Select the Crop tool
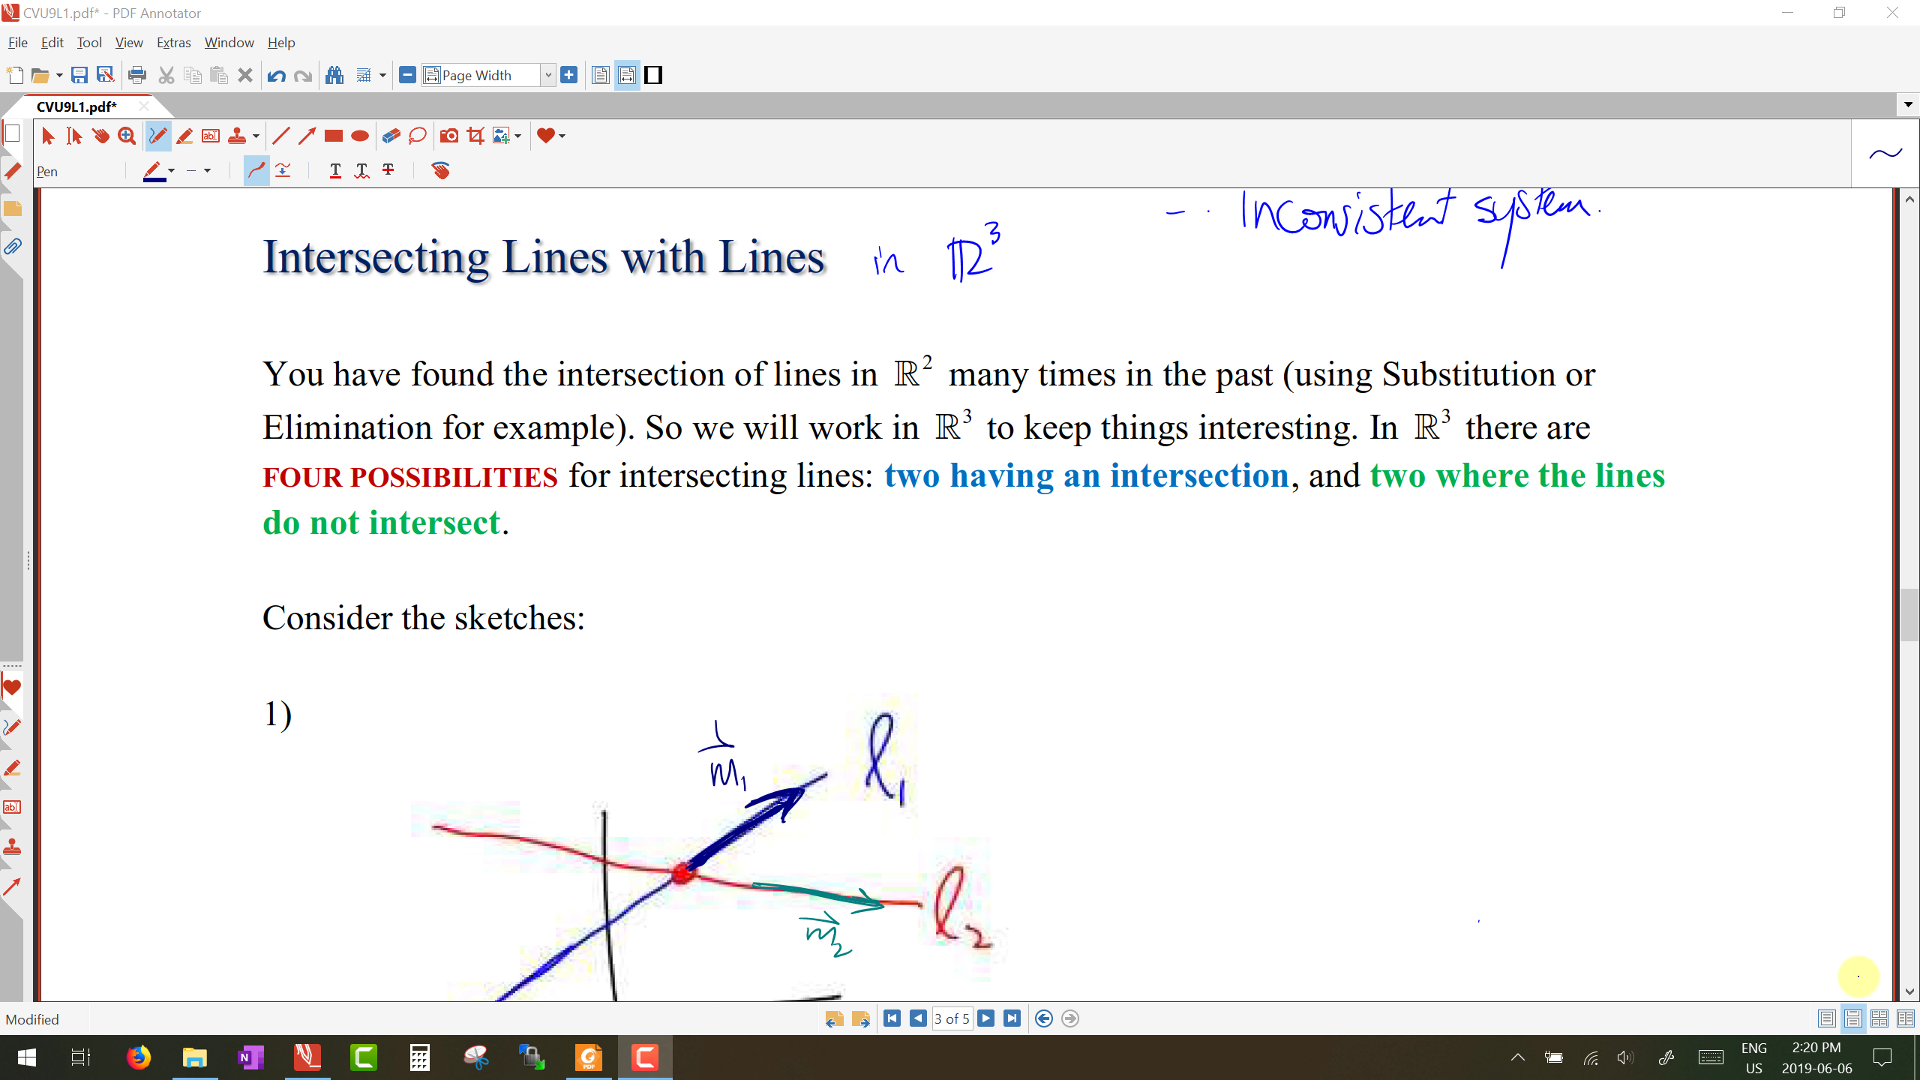Screen dimensions: 1920x1080 476,136
